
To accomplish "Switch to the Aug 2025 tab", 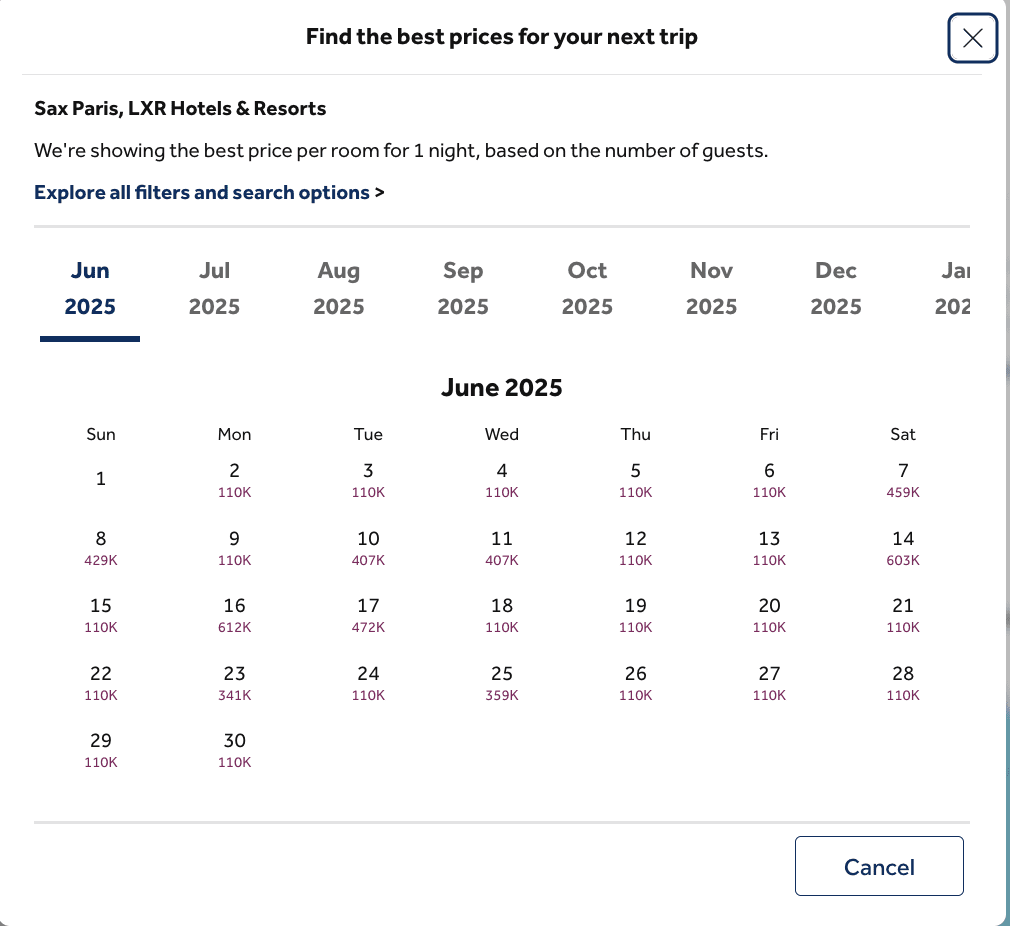I will coord(338,288).
